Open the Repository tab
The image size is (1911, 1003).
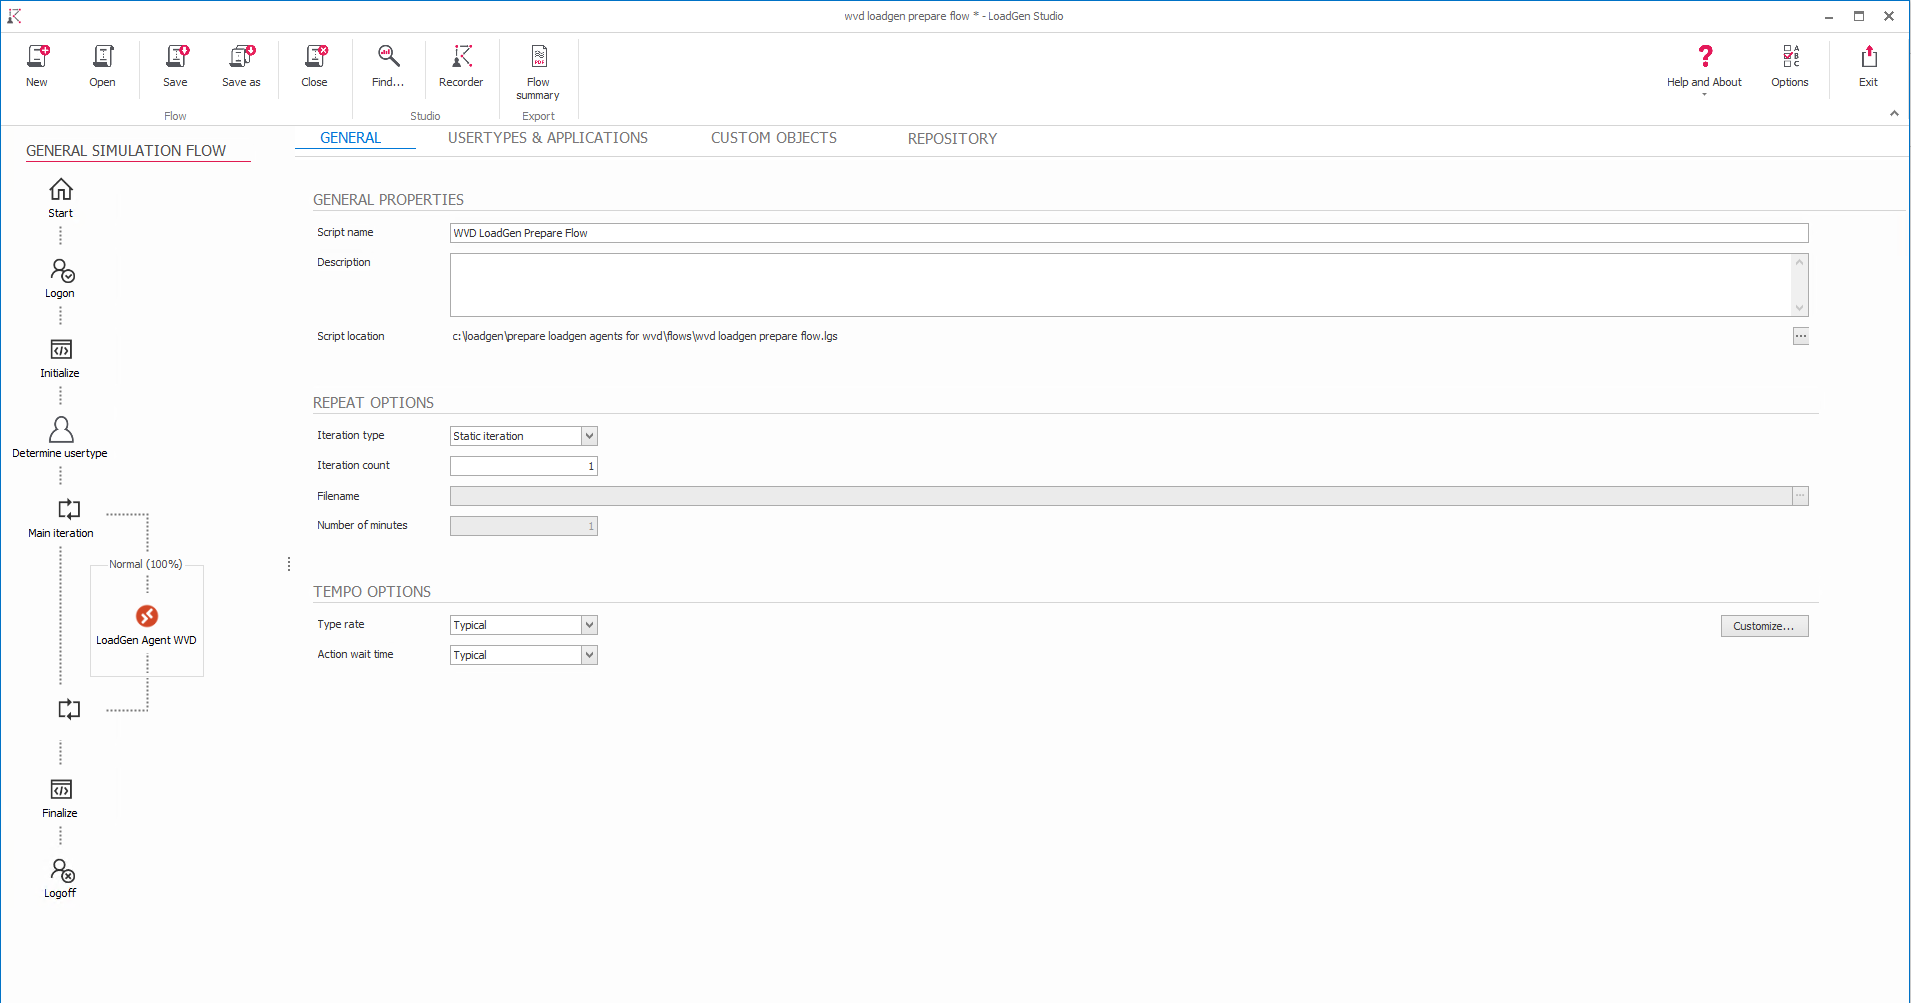click(952, 139)
